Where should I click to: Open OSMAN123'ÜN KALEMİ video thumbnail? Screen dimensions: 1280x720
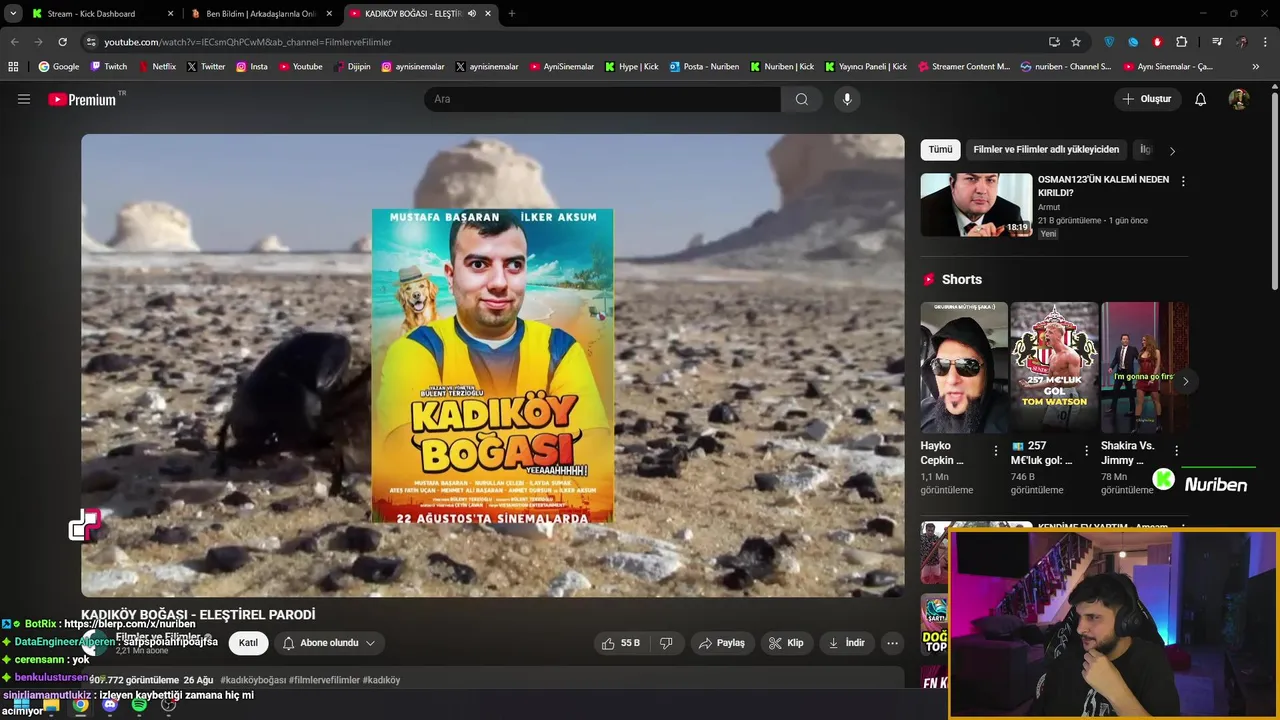(976, 205)
